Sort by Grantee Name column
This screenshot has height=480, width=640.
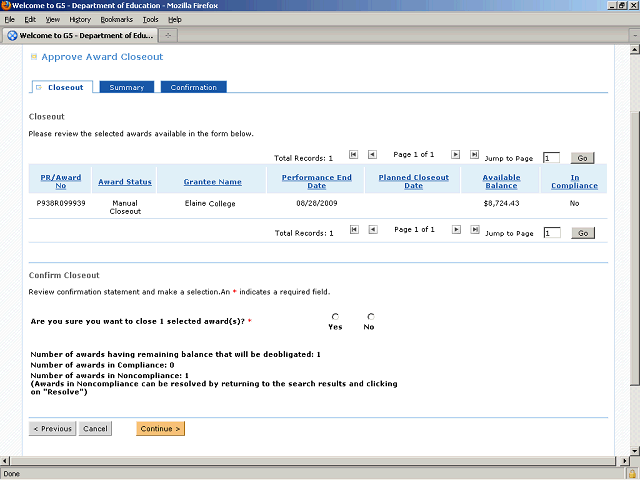[x=212, y=182]
